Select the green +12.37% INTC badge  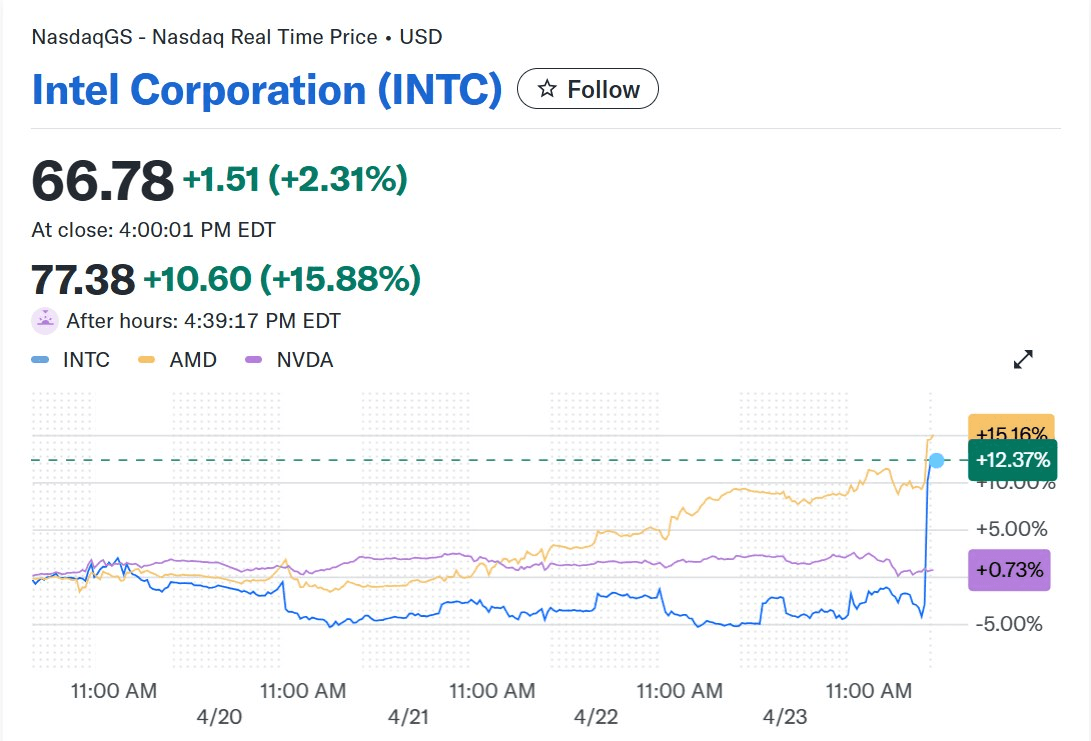click(1011, 461)
